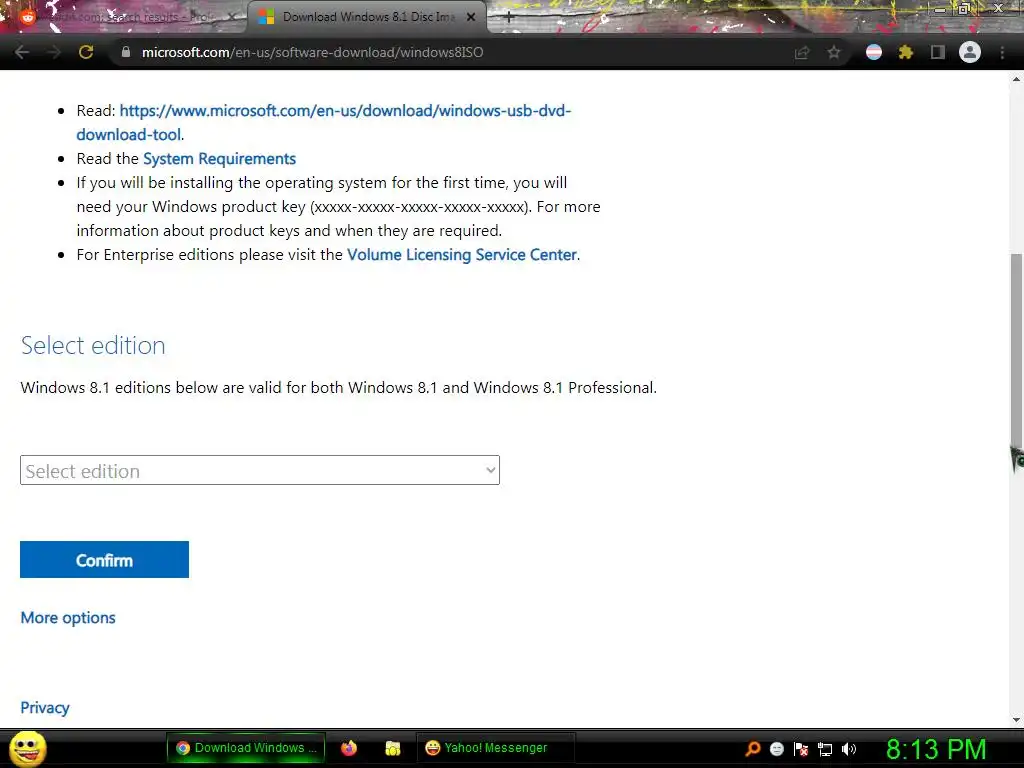This screenshot has width=1024, height=768.
Task: Click the volume speaker tray icon
Action: (x=849, y=749)
